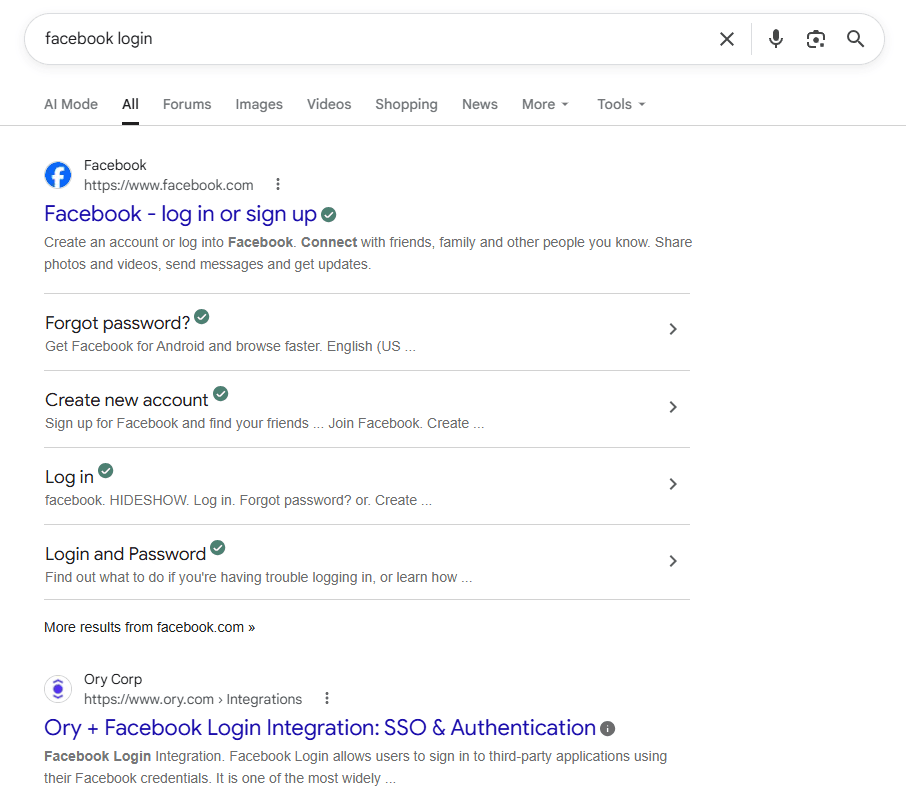Open the Forgot password? sitelink
This screenshot has width=906, height=808.
tap(118, 323)
